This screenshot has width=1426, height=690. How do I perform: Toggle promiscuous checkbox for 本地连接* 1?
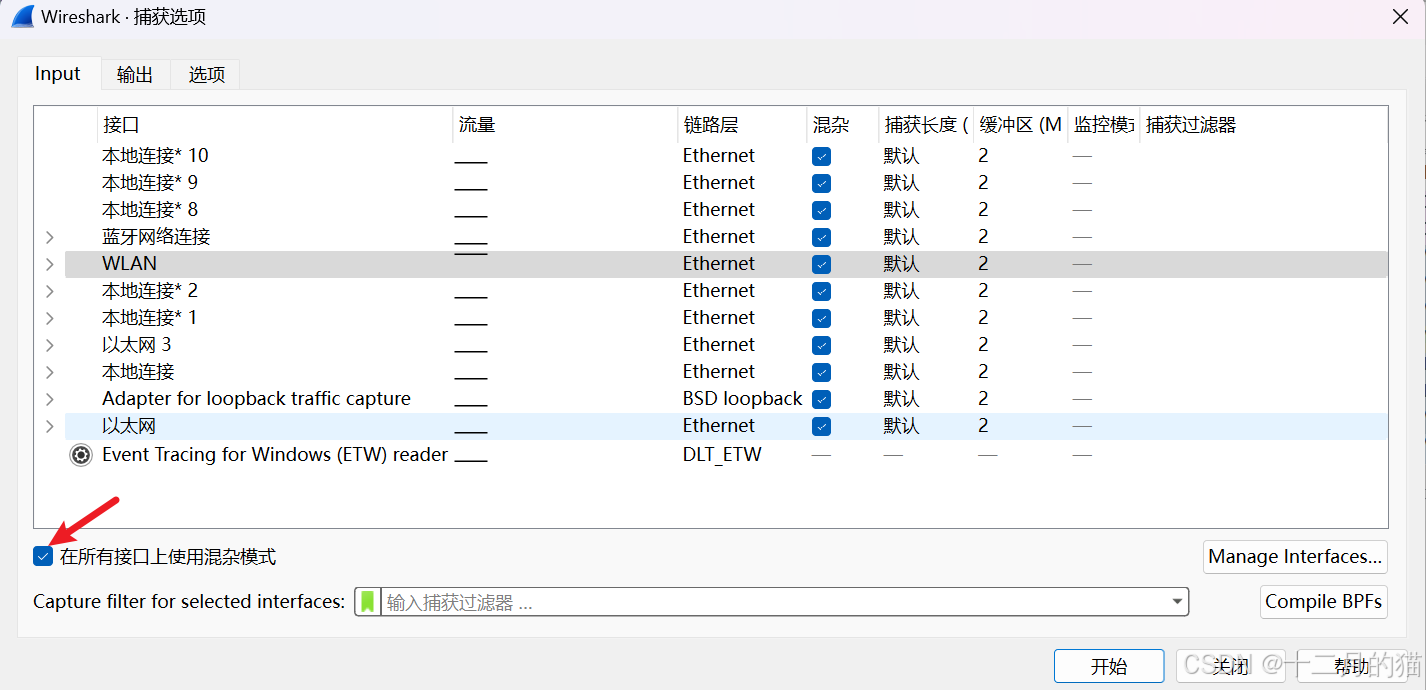point(821,318)
